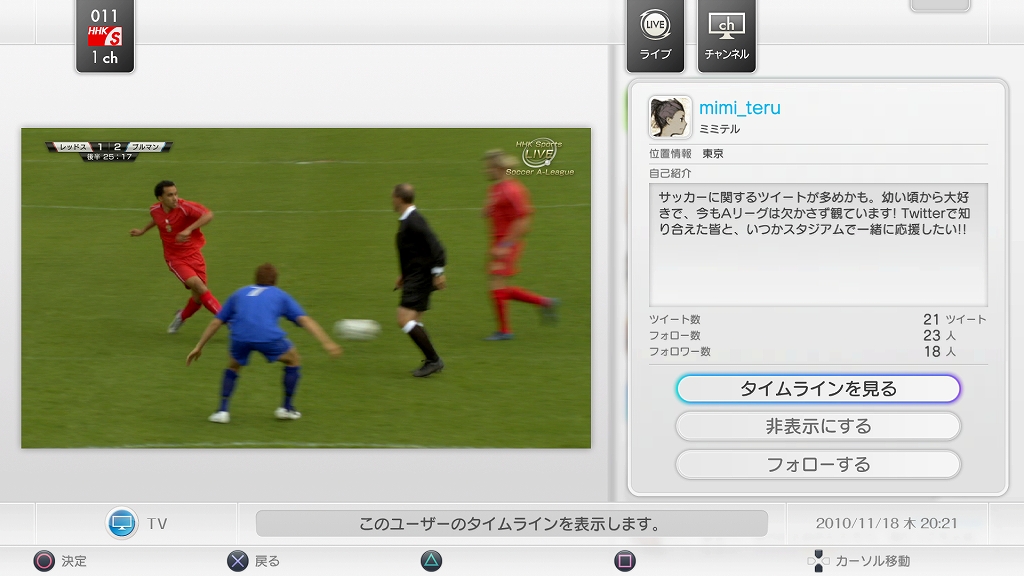The image size is (1024, 576).
Task: Click the TV monitor icon
Action: (121, 523)
